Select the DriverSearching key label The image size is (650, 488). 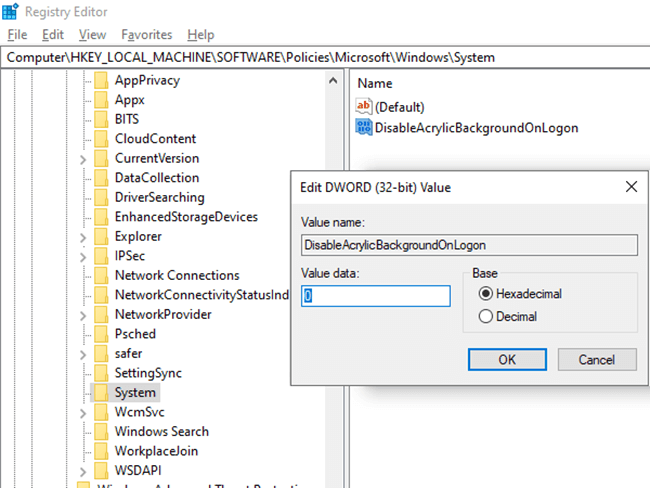coord(160,197)
